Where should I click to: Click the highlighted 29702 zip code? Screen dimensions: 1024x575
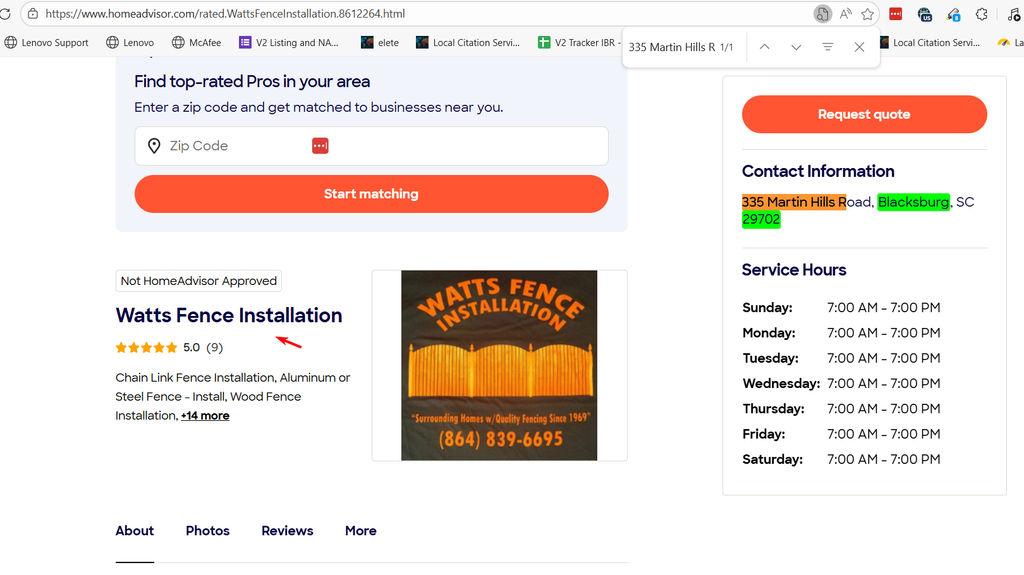pos(761,219)
